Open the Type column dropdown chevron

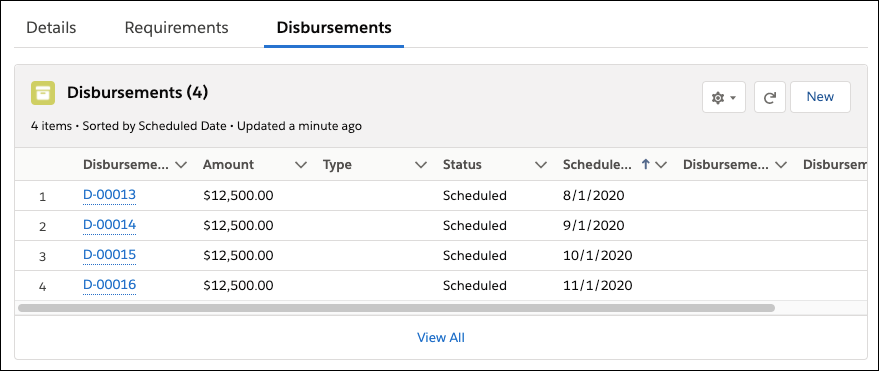click(420, 165)
